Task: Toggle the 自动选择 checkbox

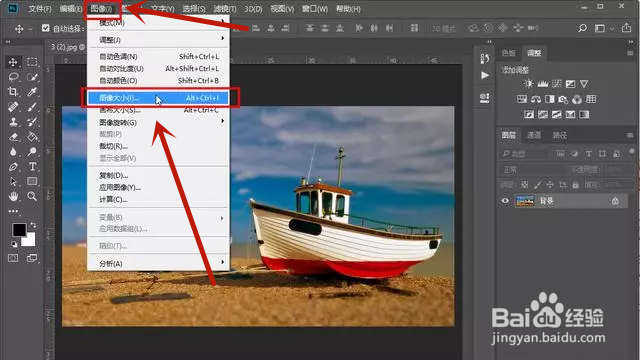Action: coord(45,28)
